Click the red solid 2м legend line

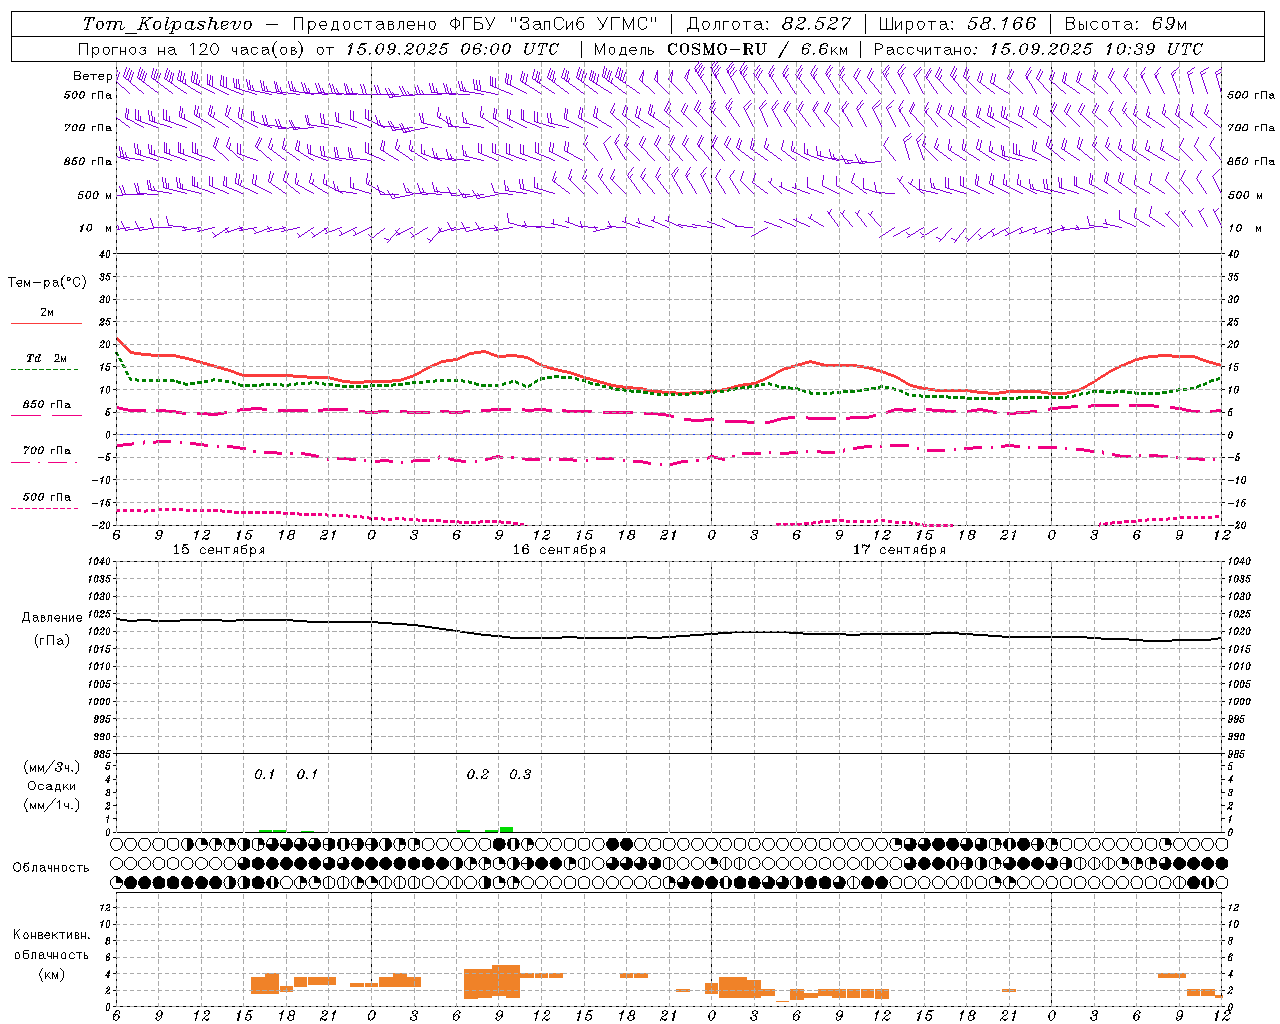(46, 324)
